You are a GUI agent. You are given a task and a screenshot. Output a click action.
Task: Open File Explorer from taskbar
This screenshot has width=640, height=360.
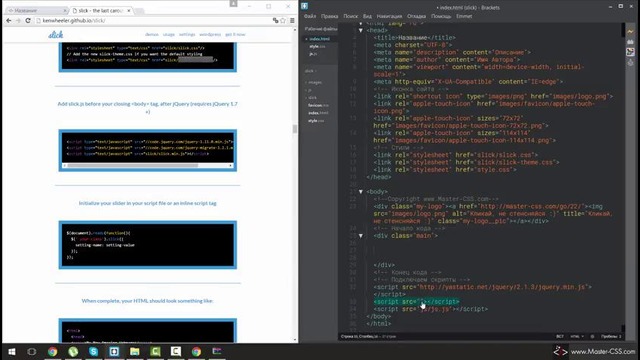[x=135, y=351]
